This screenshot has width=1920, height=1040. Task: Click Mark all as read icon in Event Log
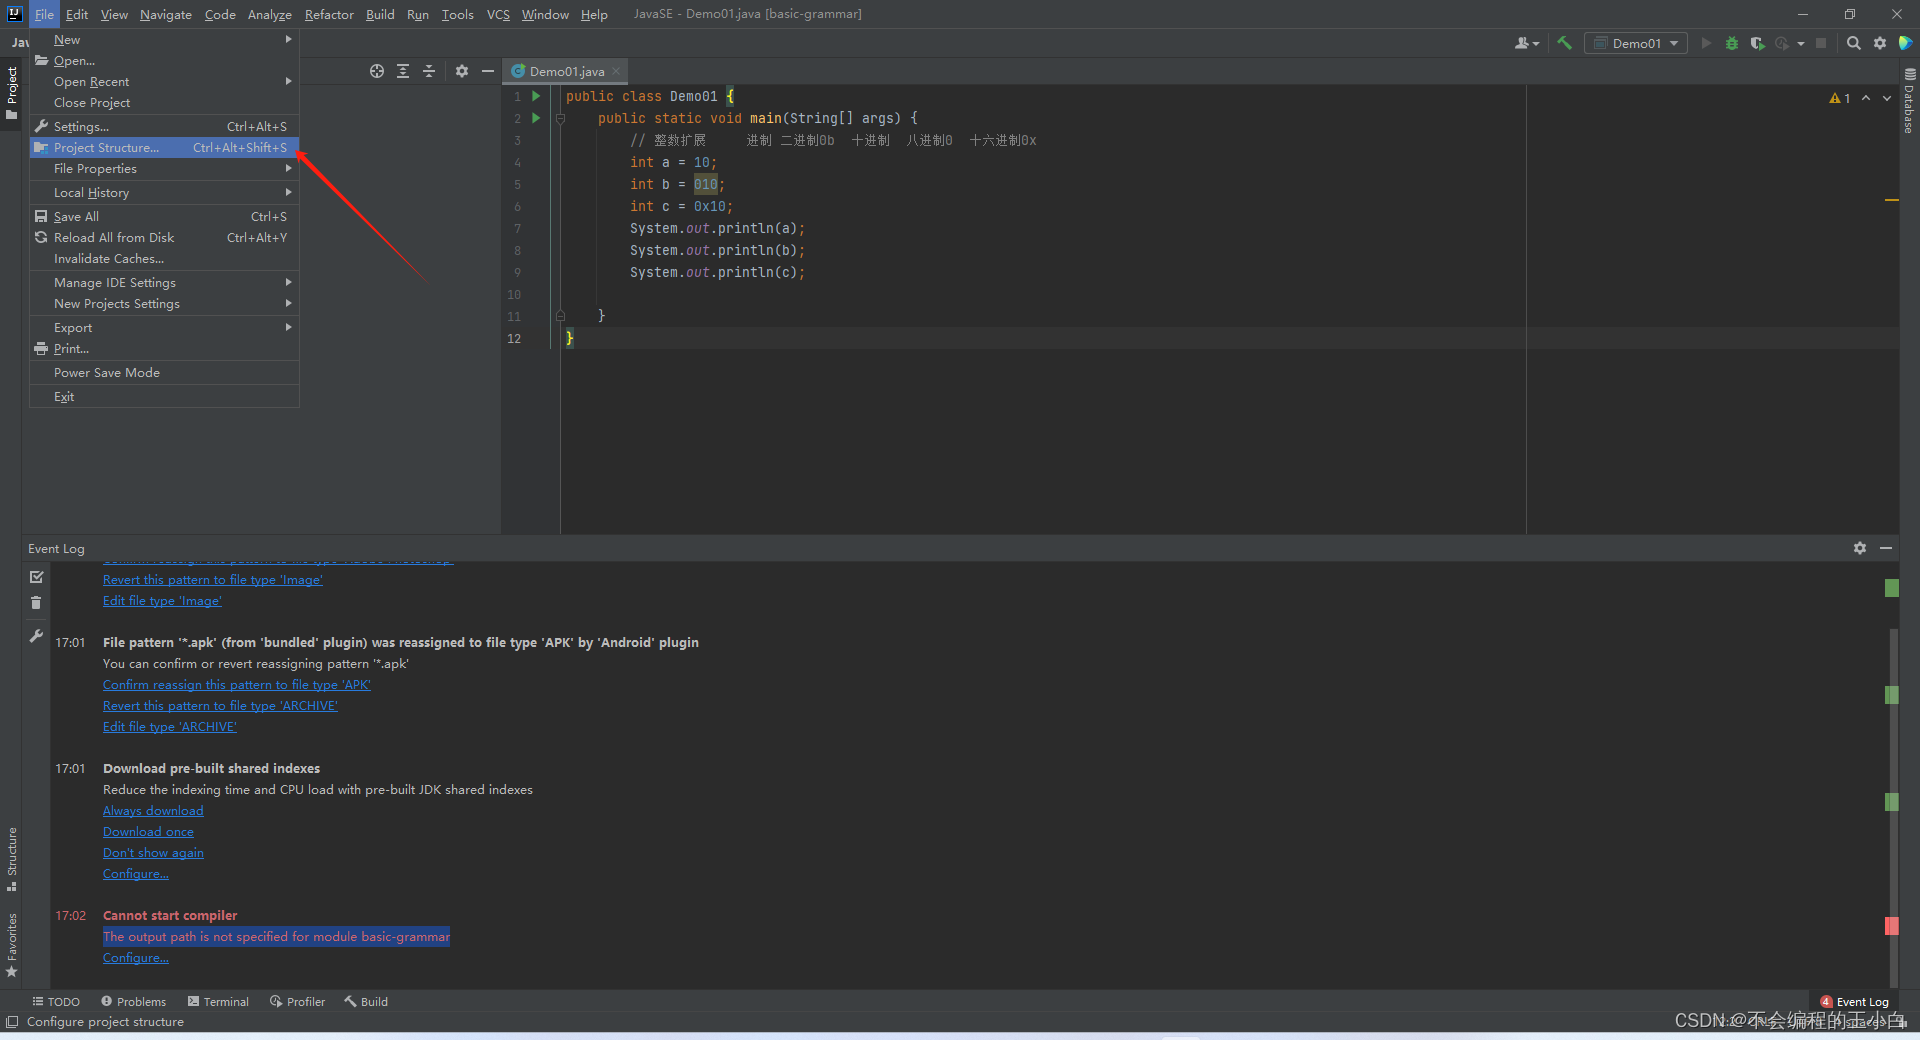(x=36, y=577)
